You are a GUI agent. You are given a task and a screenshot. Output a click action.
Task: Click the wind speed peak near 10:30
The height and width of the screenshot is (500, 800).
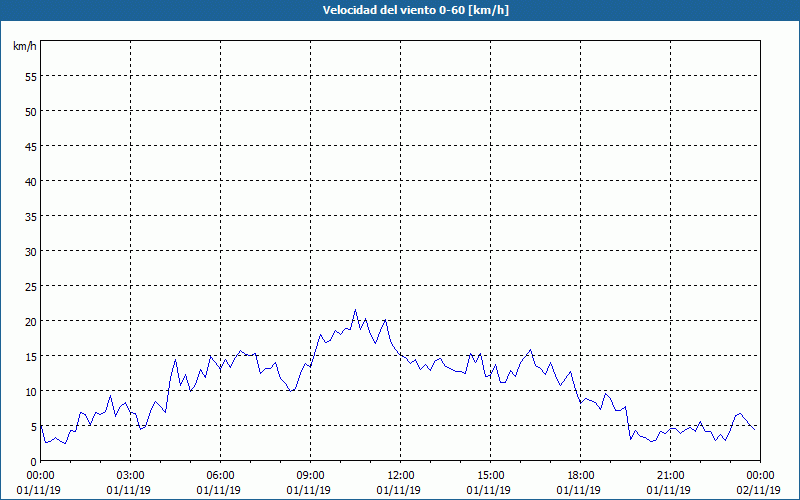pyautogui.click(x=355, y=310)
